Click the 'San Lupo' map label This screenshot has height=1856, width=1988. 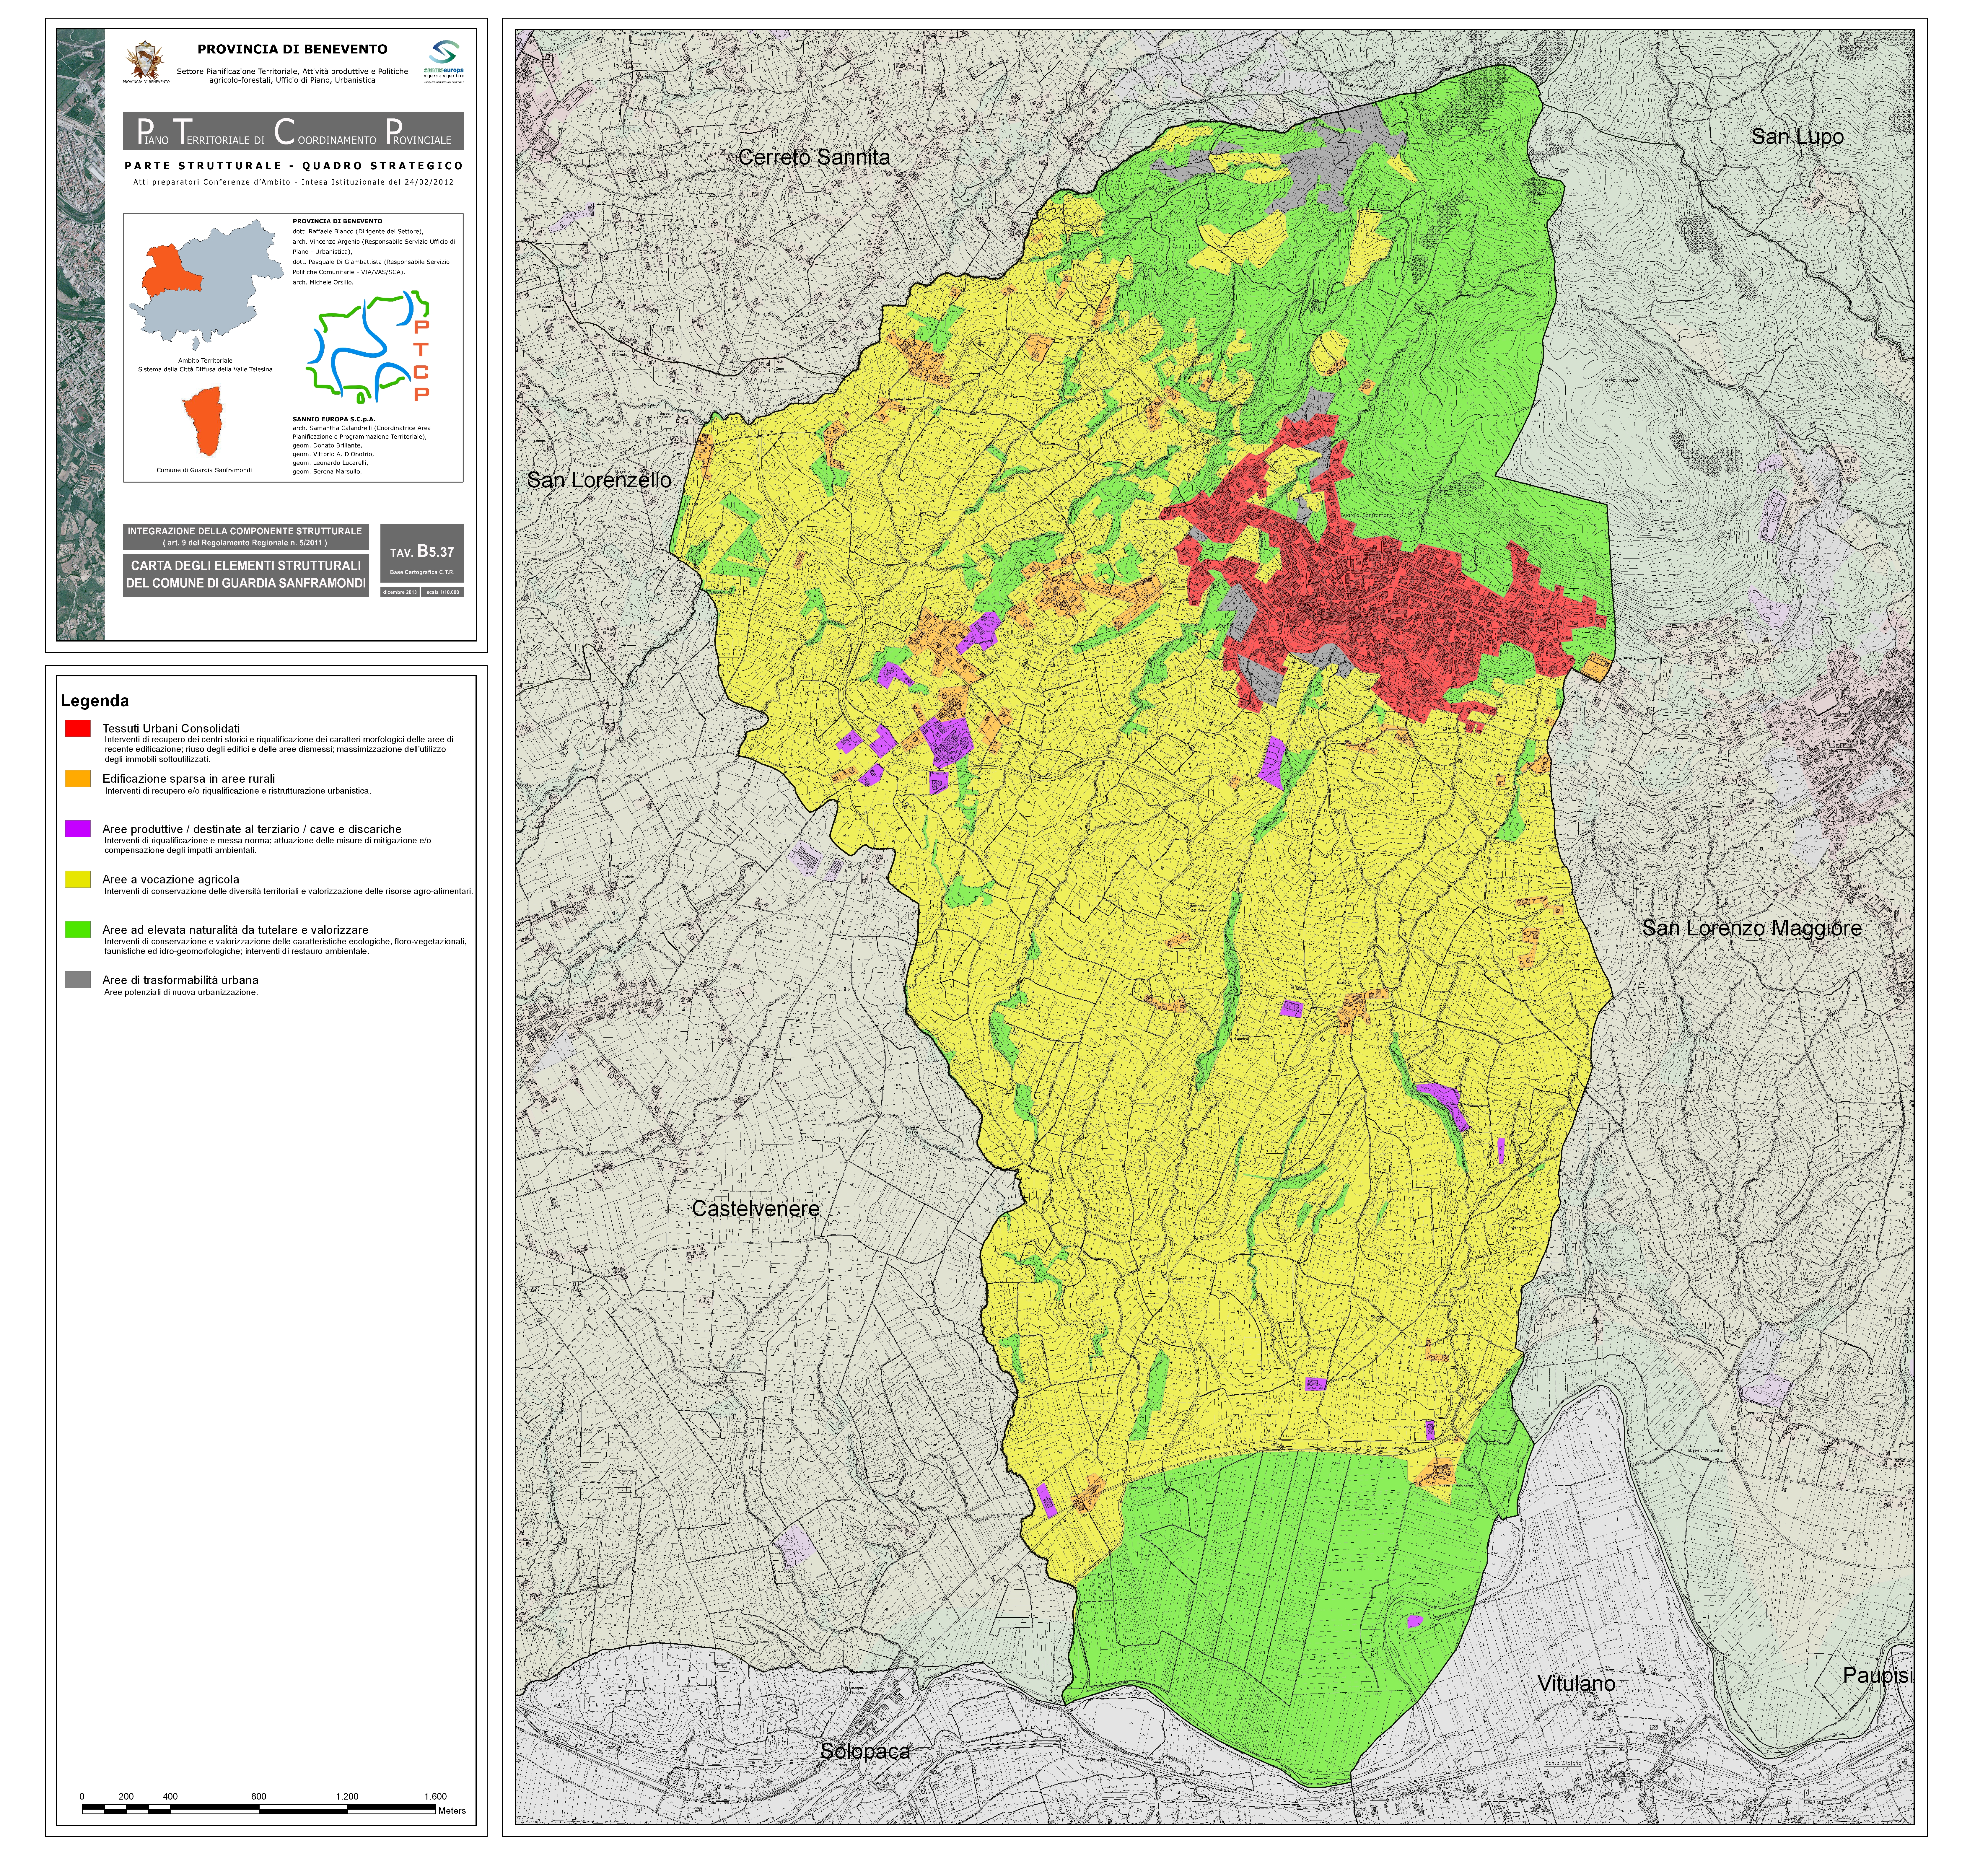(x=1797, y=137)
